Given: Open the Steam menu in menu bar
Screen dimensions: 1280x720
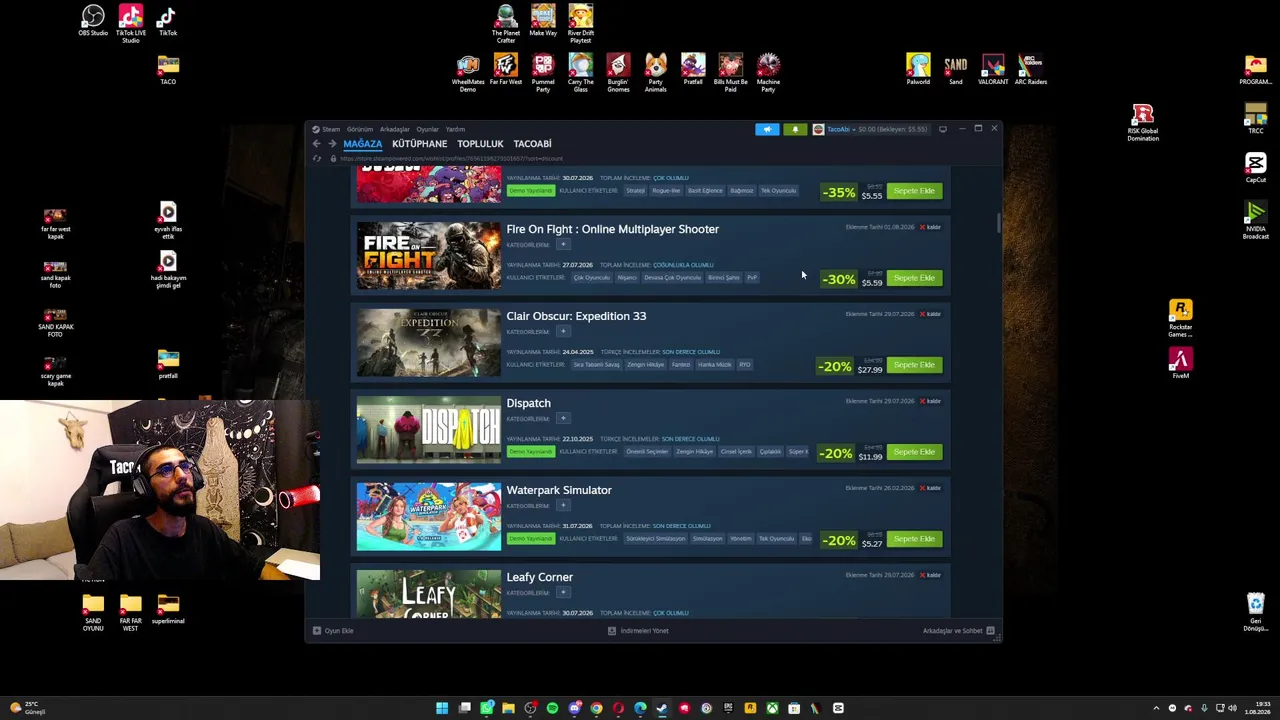Looking at the screenshot, I should tap(331, 129).
